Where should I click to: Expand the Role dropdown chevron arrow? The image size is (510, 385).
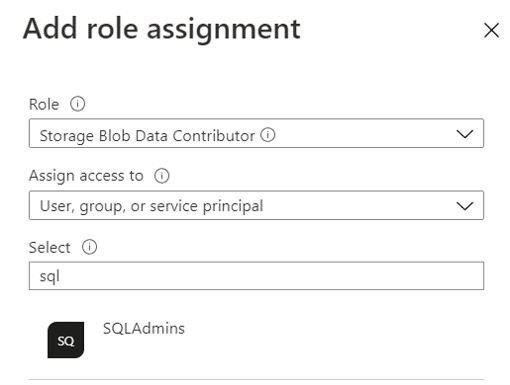(465, 134)
